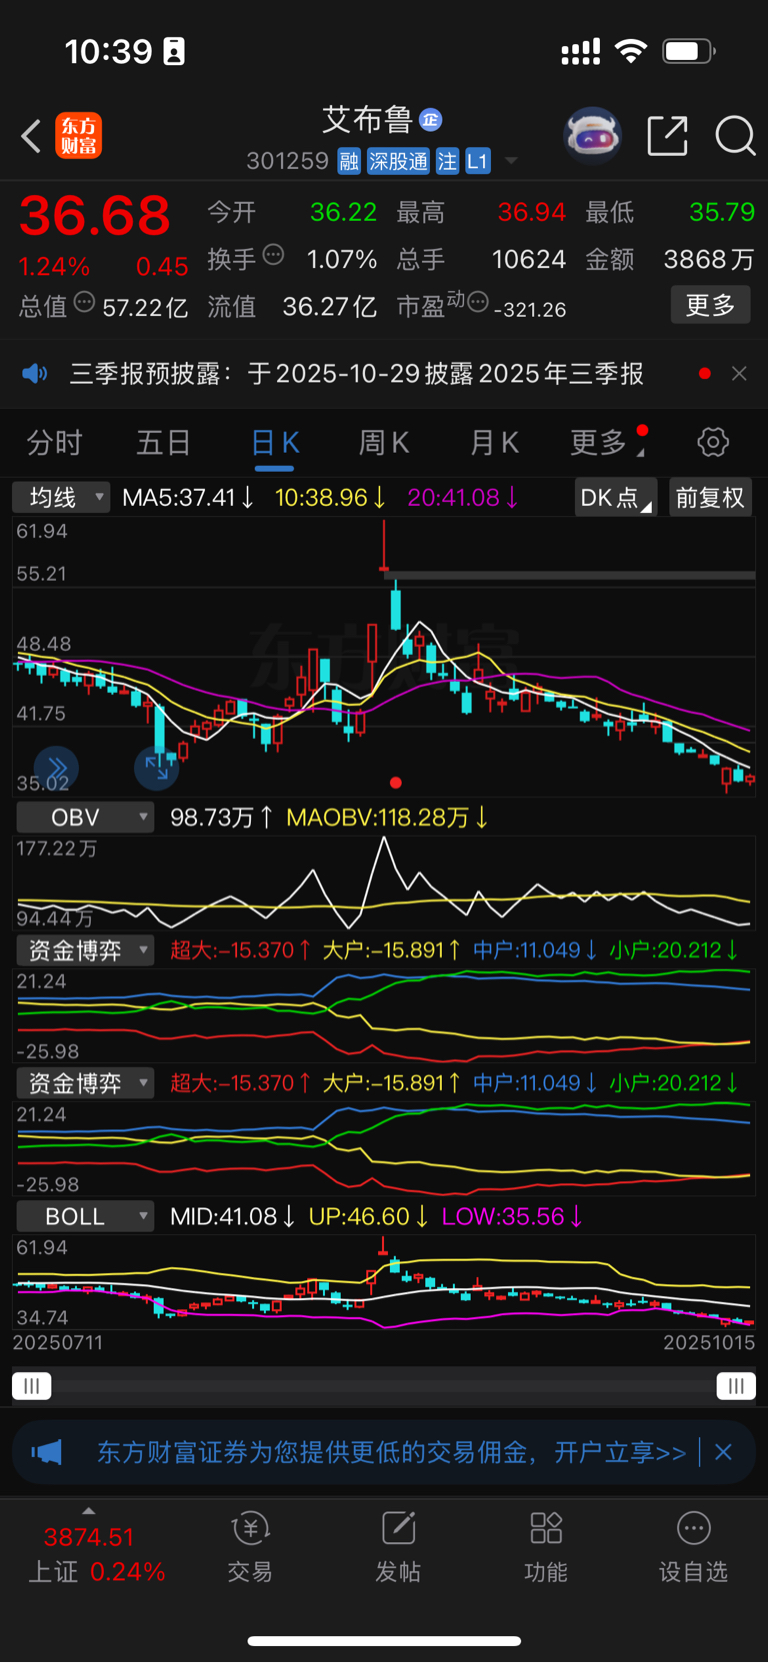Expand stock badges dropdown triangle
This screenshot has height=1663, width=768.
pos(511,161)
